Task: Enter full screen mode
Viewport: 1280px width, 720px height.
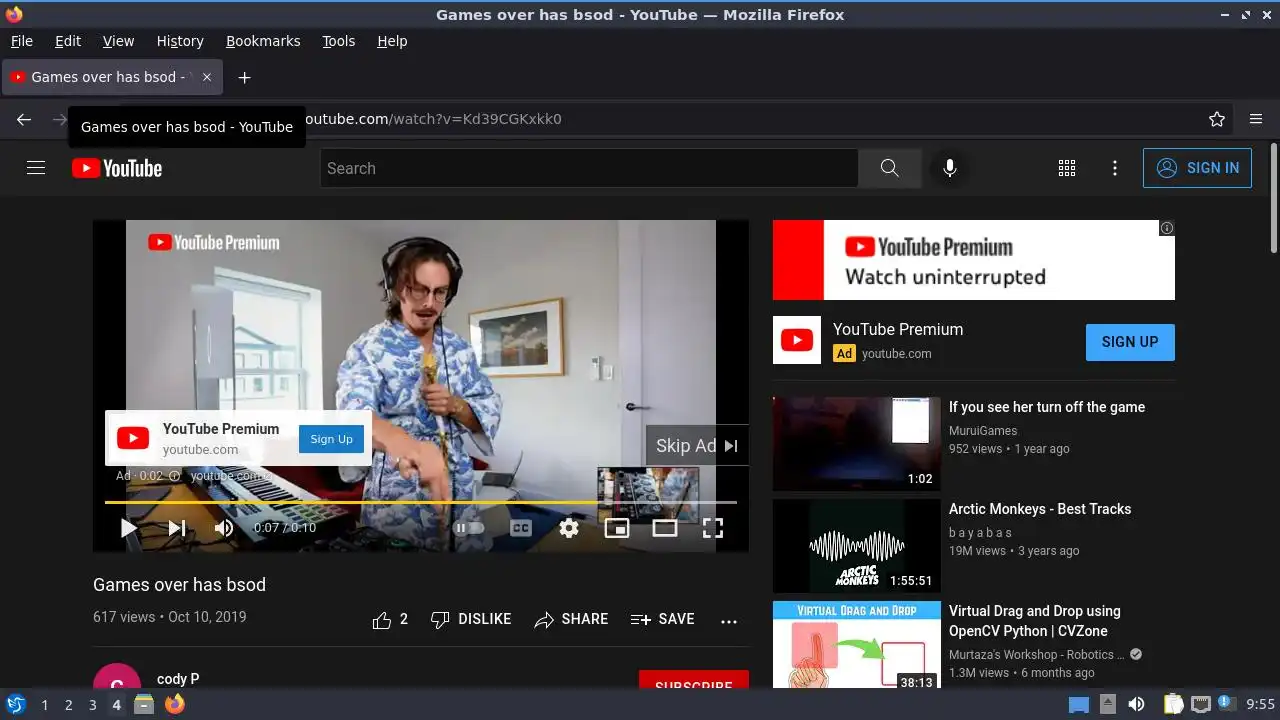Action: click(x=713, y=528)
